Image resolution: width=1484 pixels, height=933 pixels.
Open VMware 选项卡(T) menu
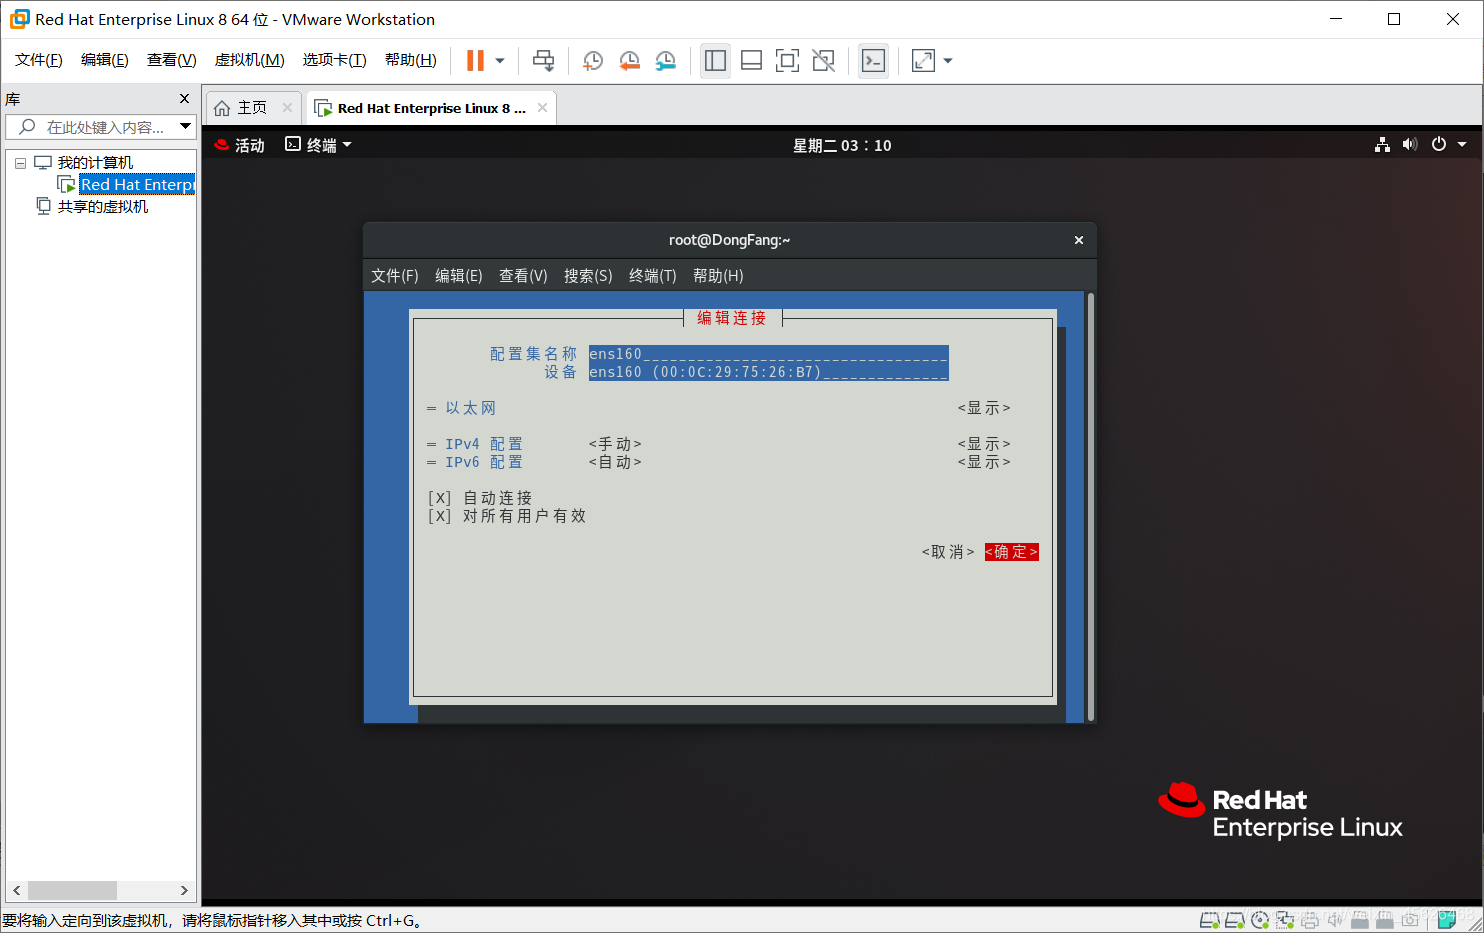[335, 60]
